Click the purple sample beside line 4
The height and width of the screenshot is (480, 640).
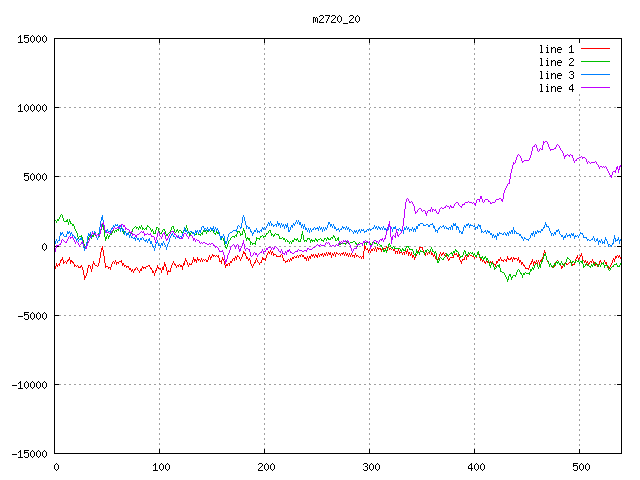point(595,88)
